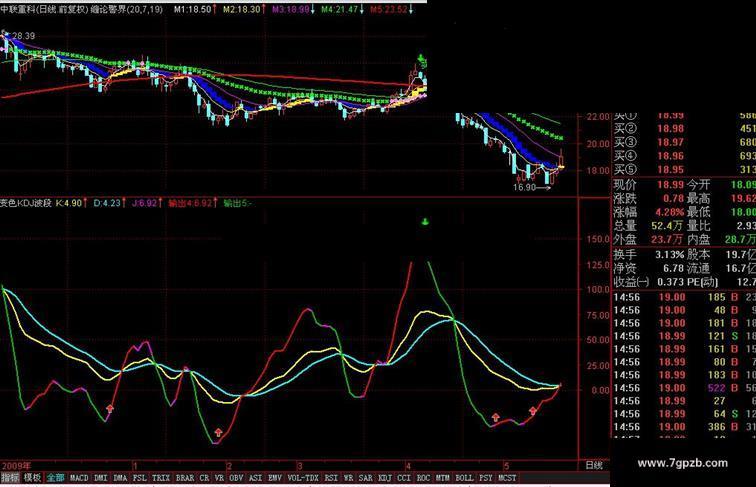Click the second red buy arrow near chart end
756x487 pixels.
(x=533, y=411)
